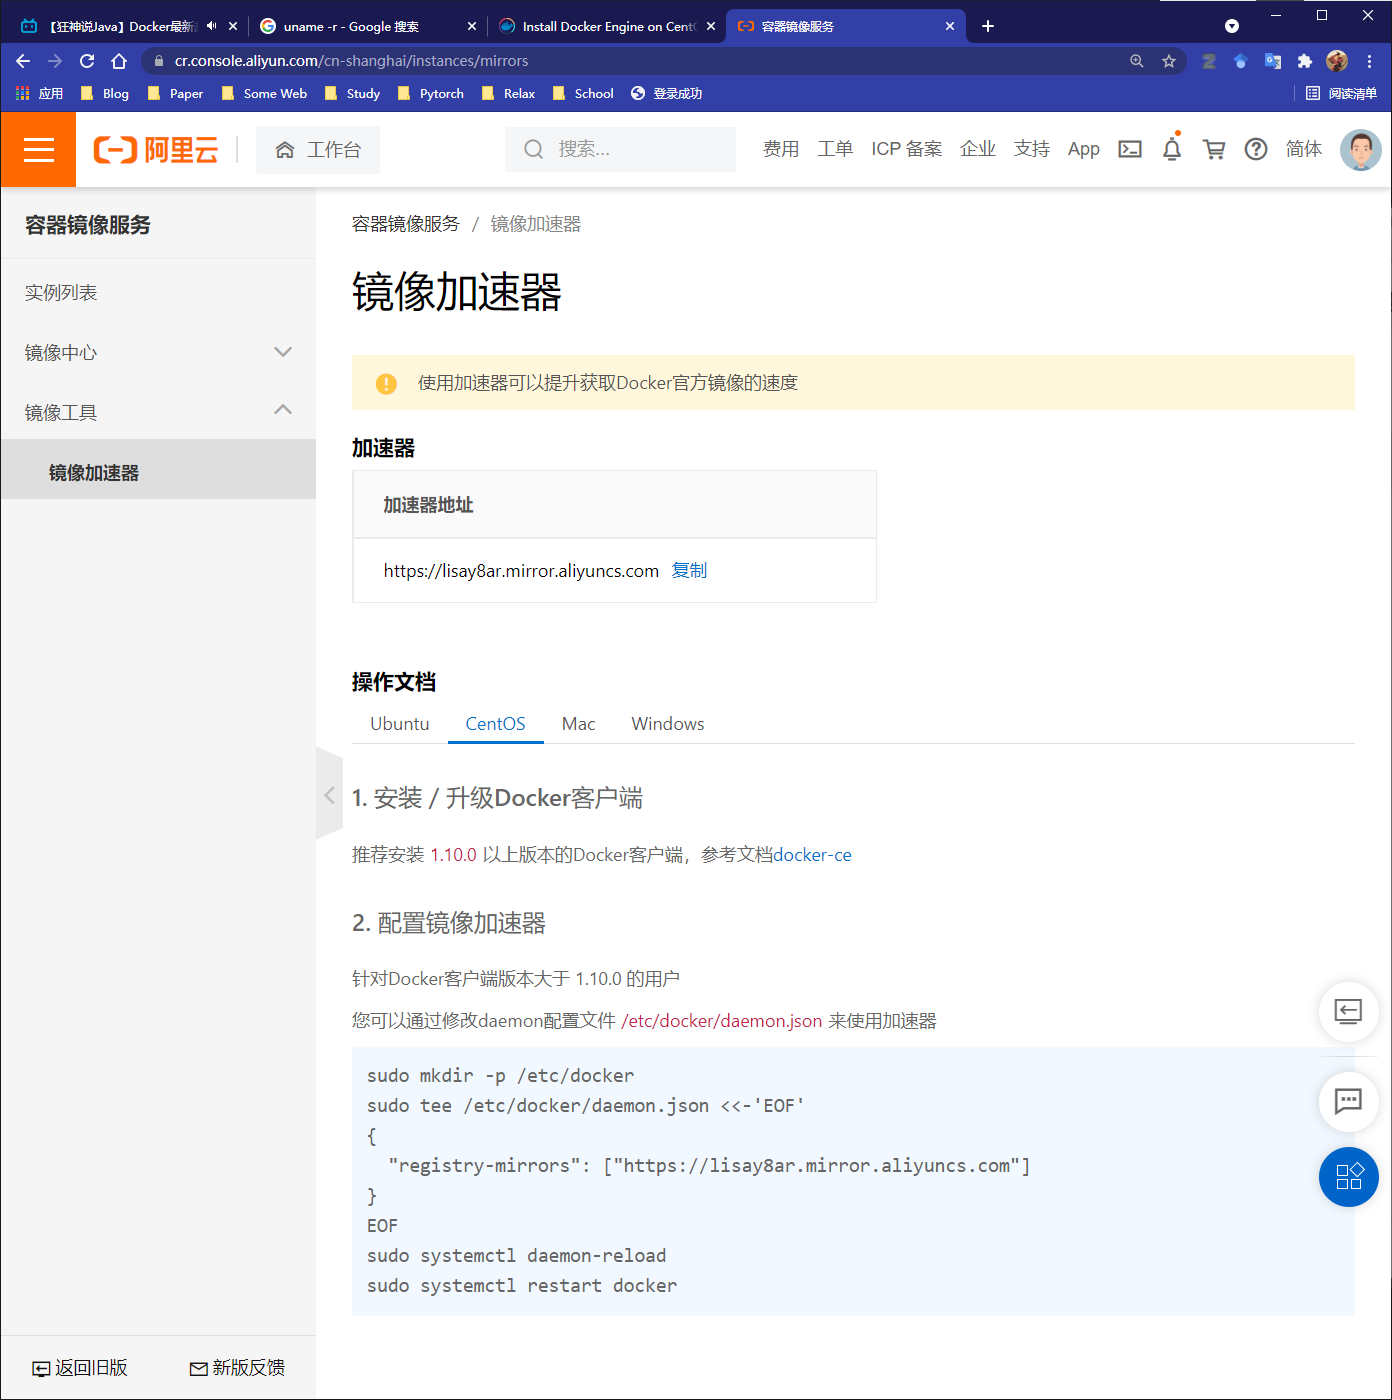Collapse the left sidebar with the arrow handle
The image size is (1392, 1400).
coord(329,795)
